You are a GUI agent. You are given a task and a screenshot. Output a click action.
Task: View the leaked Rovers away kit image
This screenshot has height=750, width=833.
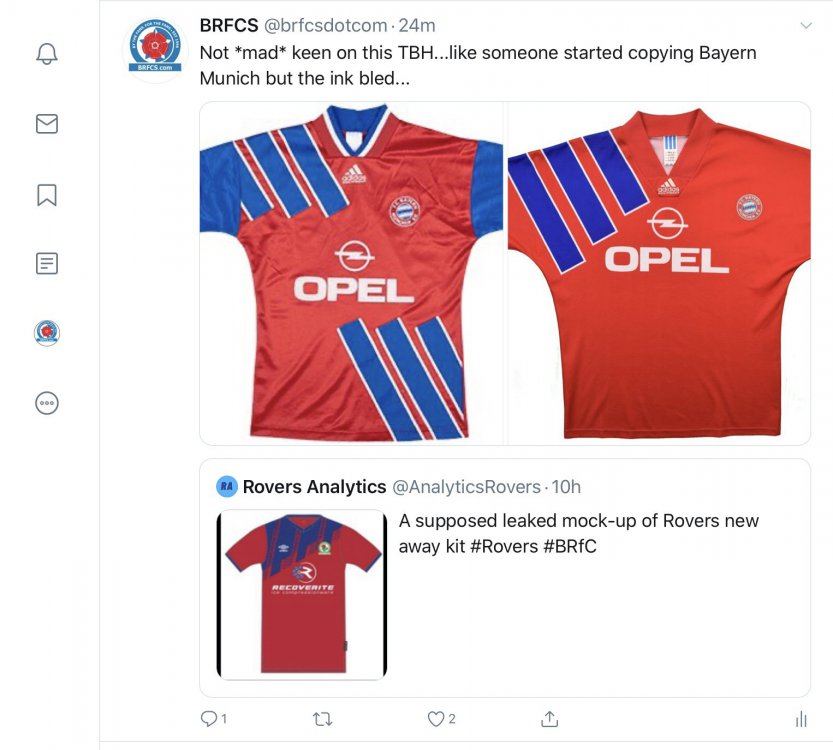(x=302, y=595)
